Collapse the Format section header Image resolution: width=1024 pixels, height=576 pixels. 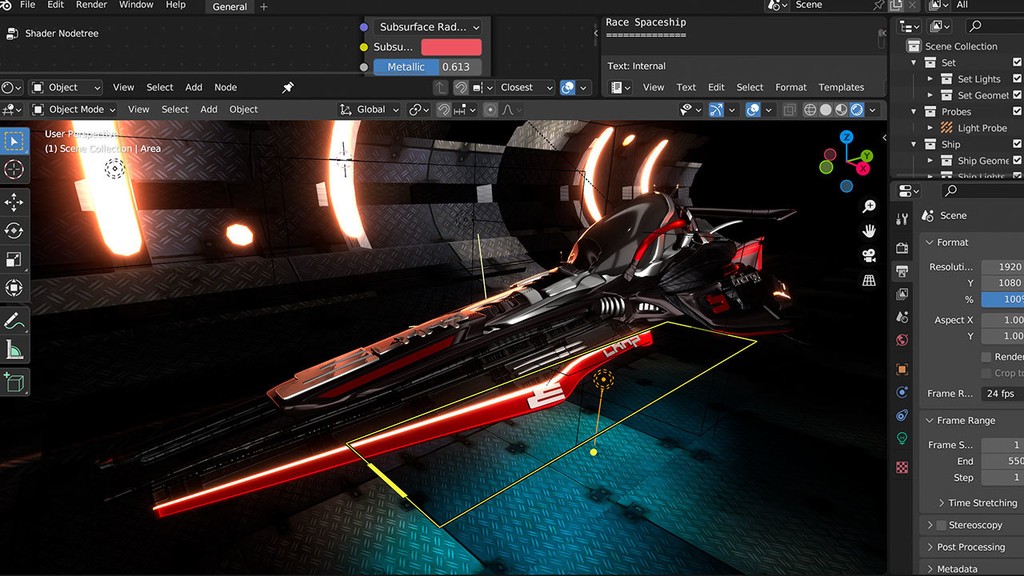point(955,242)
